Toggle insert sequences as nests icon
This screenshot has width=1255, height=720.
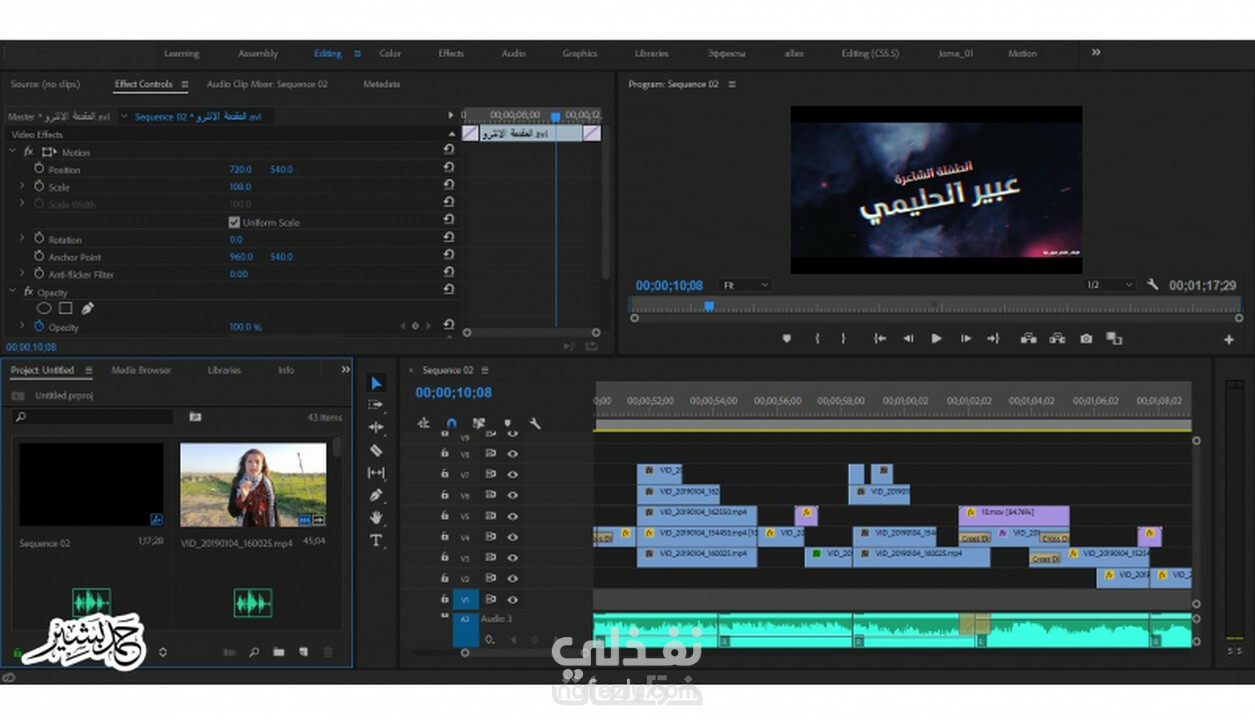tap(424, 423)
